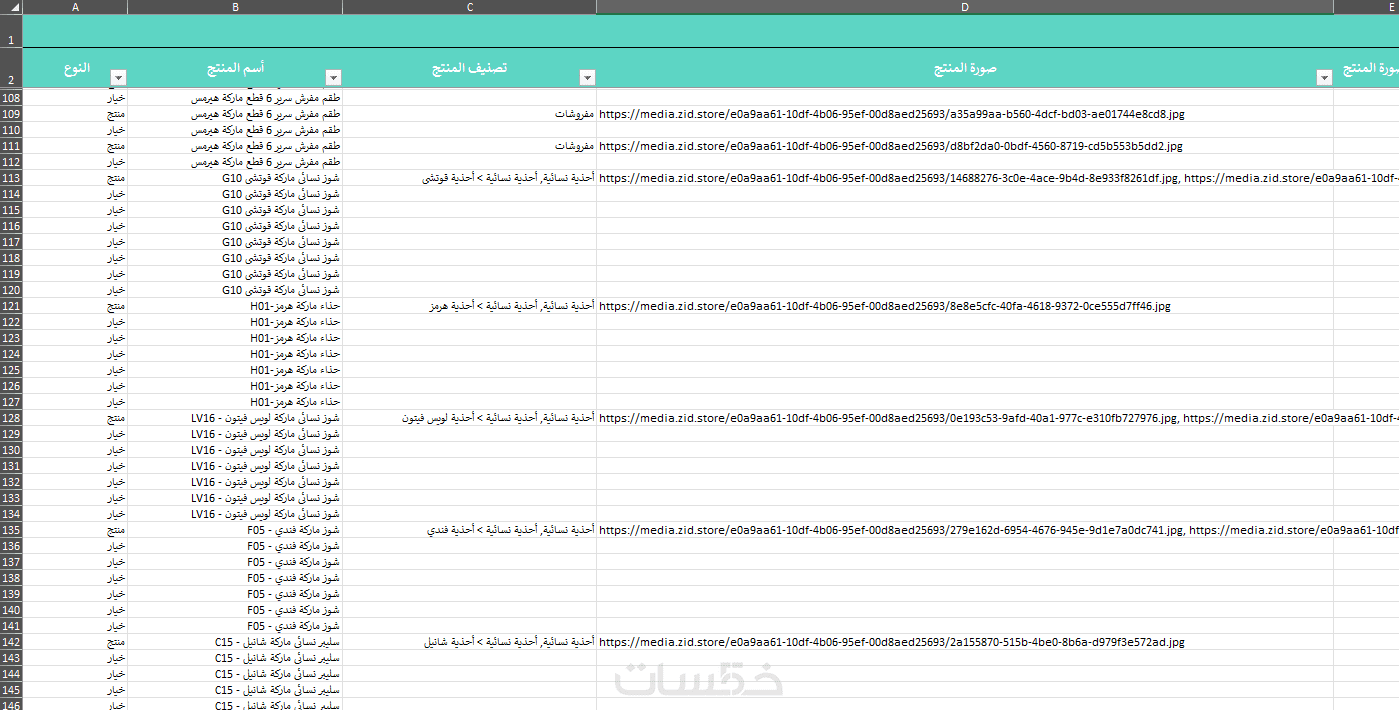Select product name C15 cell in row 142
1399x710 pixels.
tap(235, 642)
